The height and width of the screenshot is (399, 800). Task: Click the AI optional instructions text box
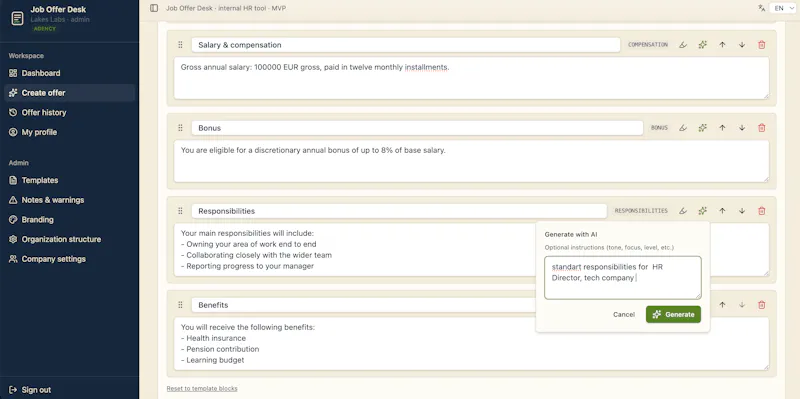(623, 278)
